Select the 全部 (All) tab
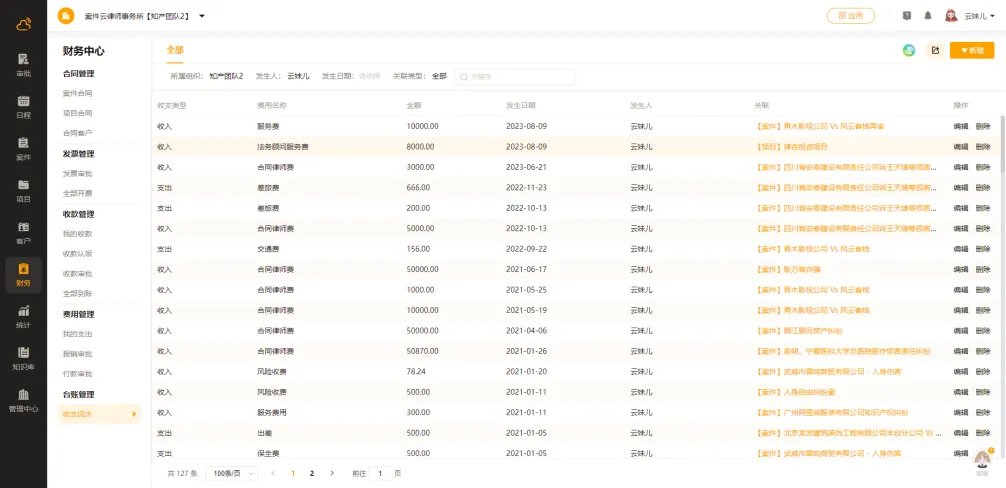Screen dimensions: 1006x488 click(175, 50)
